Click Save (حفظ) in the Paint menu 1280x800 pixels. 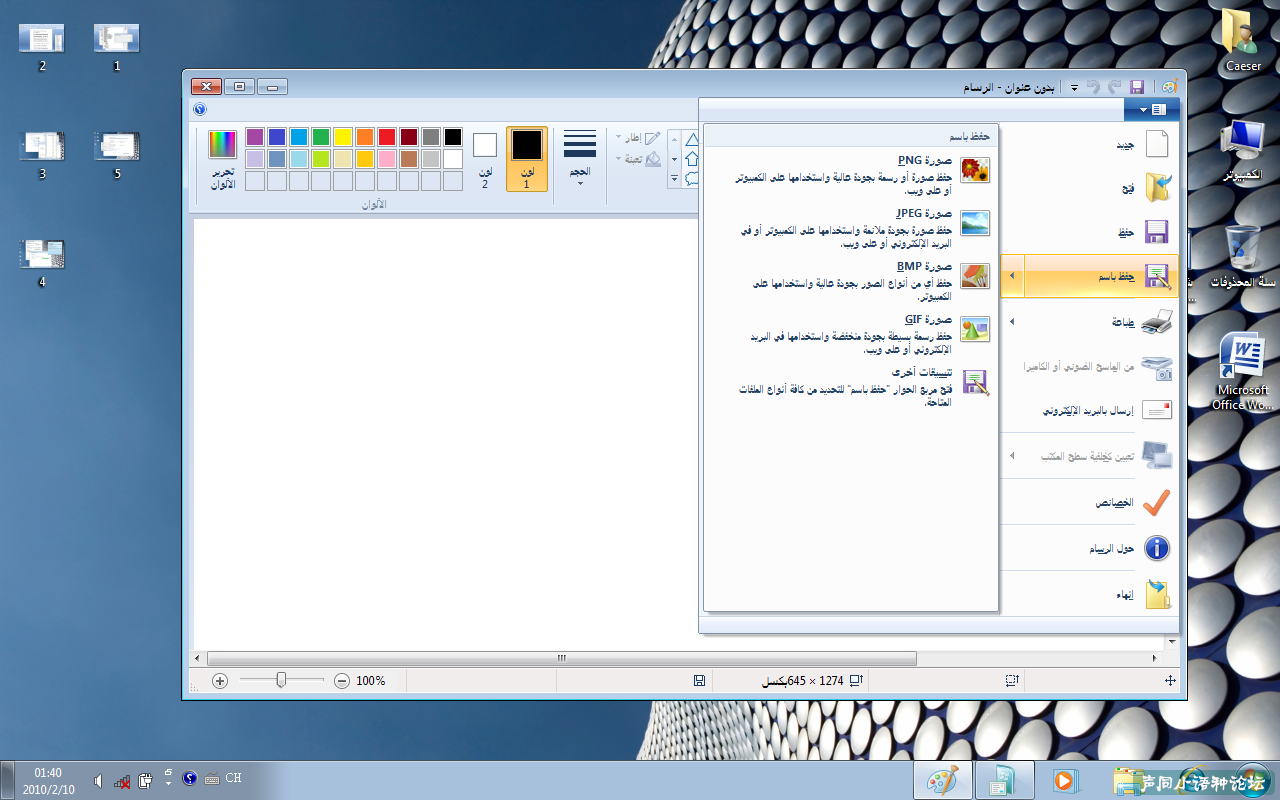[x=1090, y=232]
